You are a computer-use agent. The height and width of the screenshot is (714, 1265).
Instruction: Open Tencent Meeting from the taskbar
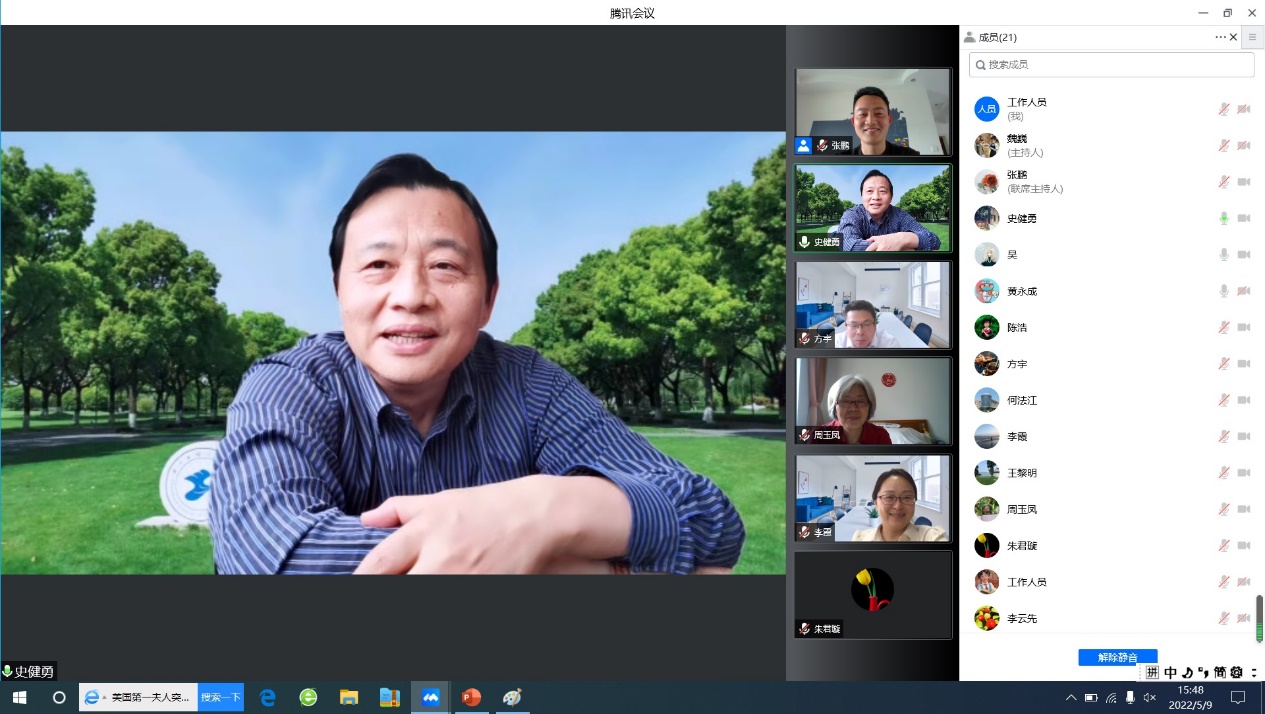click(x=431, y=697)
